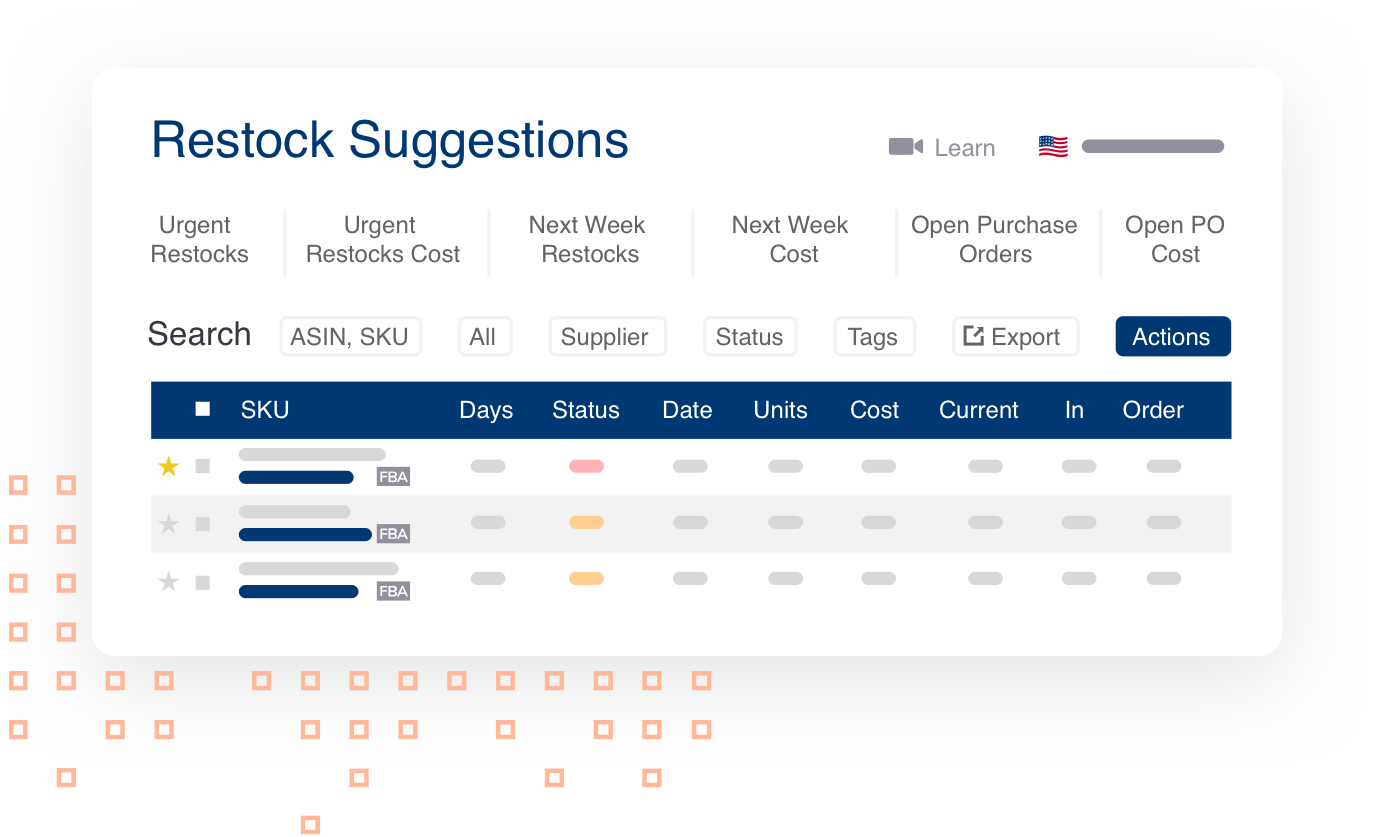The width and height of the screenshot is (1374, 837).
Task: Click the US flag marketplace icon
Action: (1053, 147)
